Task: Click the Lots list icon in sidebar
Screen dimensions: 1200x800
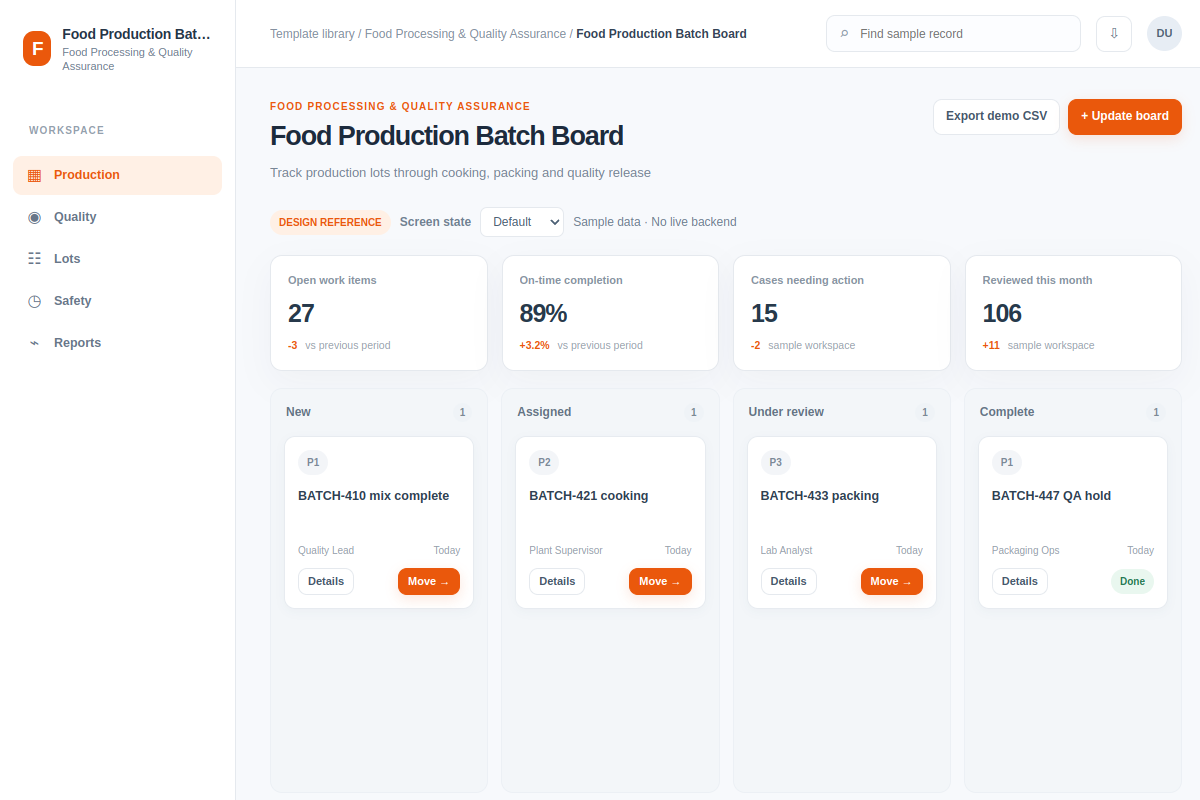Action: click(34, 259)
